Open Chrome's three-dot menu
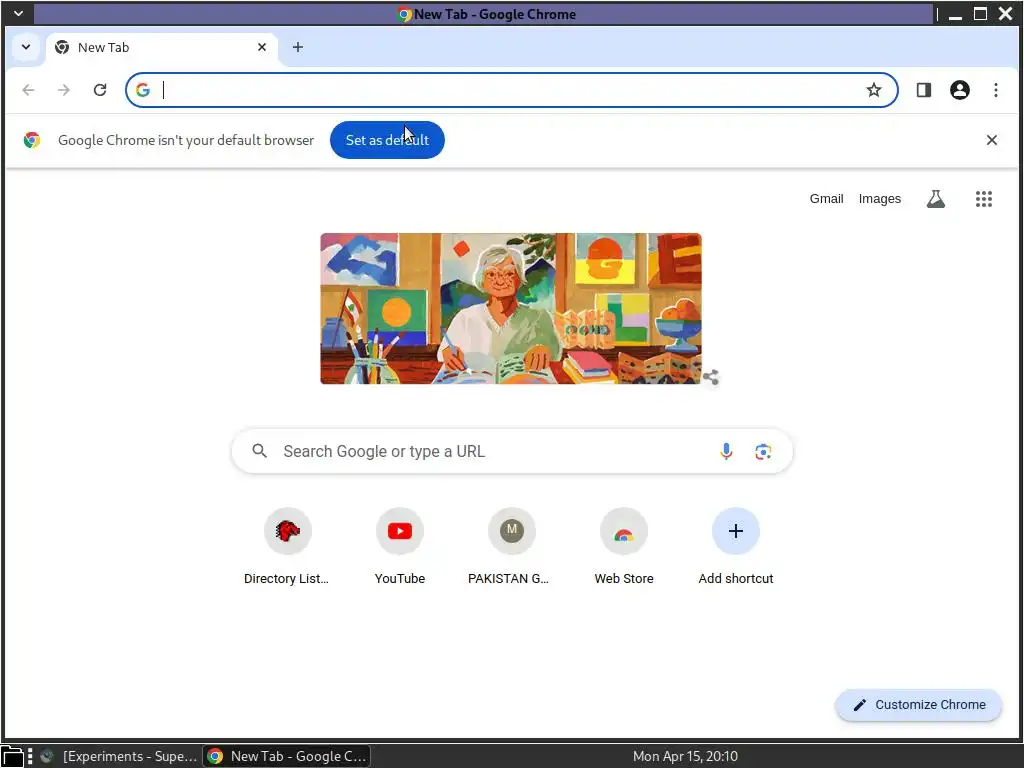This screenshot has width=1024, height=768. 995,90
